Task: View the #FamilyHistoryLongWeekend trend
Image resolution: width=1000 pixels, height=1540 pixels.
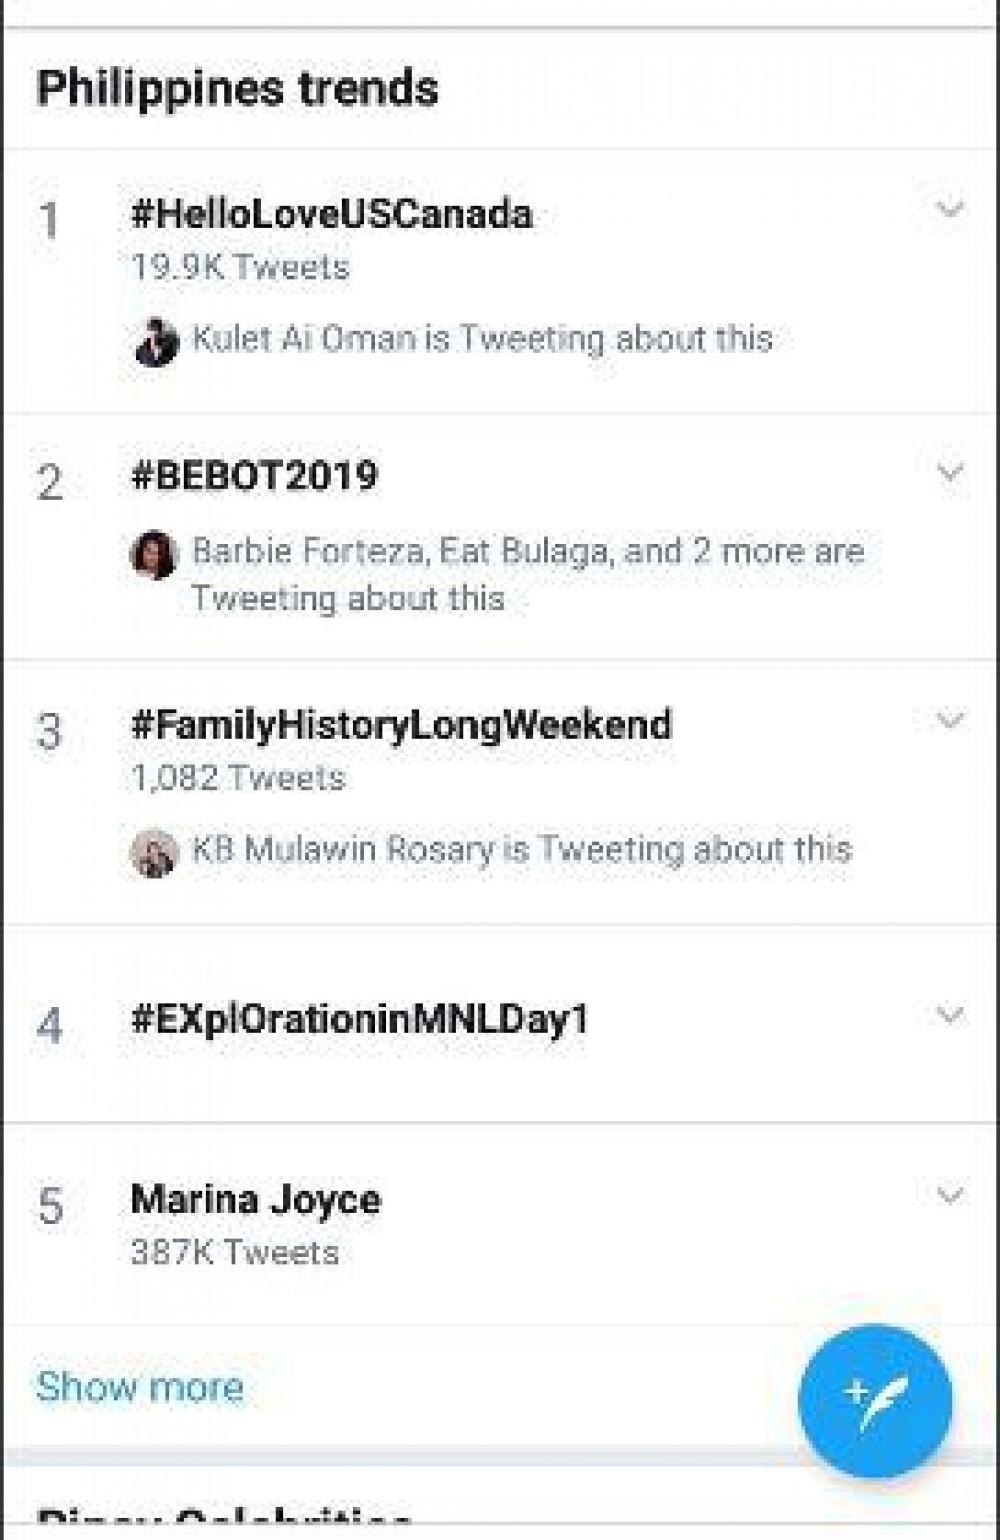Action: 401,724
